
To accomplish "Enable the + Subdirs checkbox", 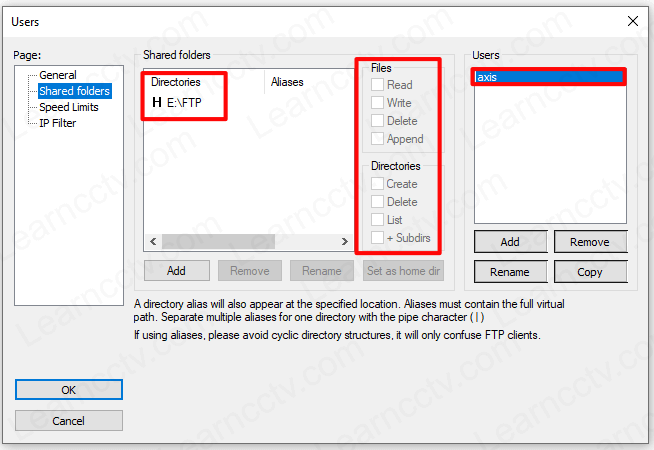I will click(377, 237).
